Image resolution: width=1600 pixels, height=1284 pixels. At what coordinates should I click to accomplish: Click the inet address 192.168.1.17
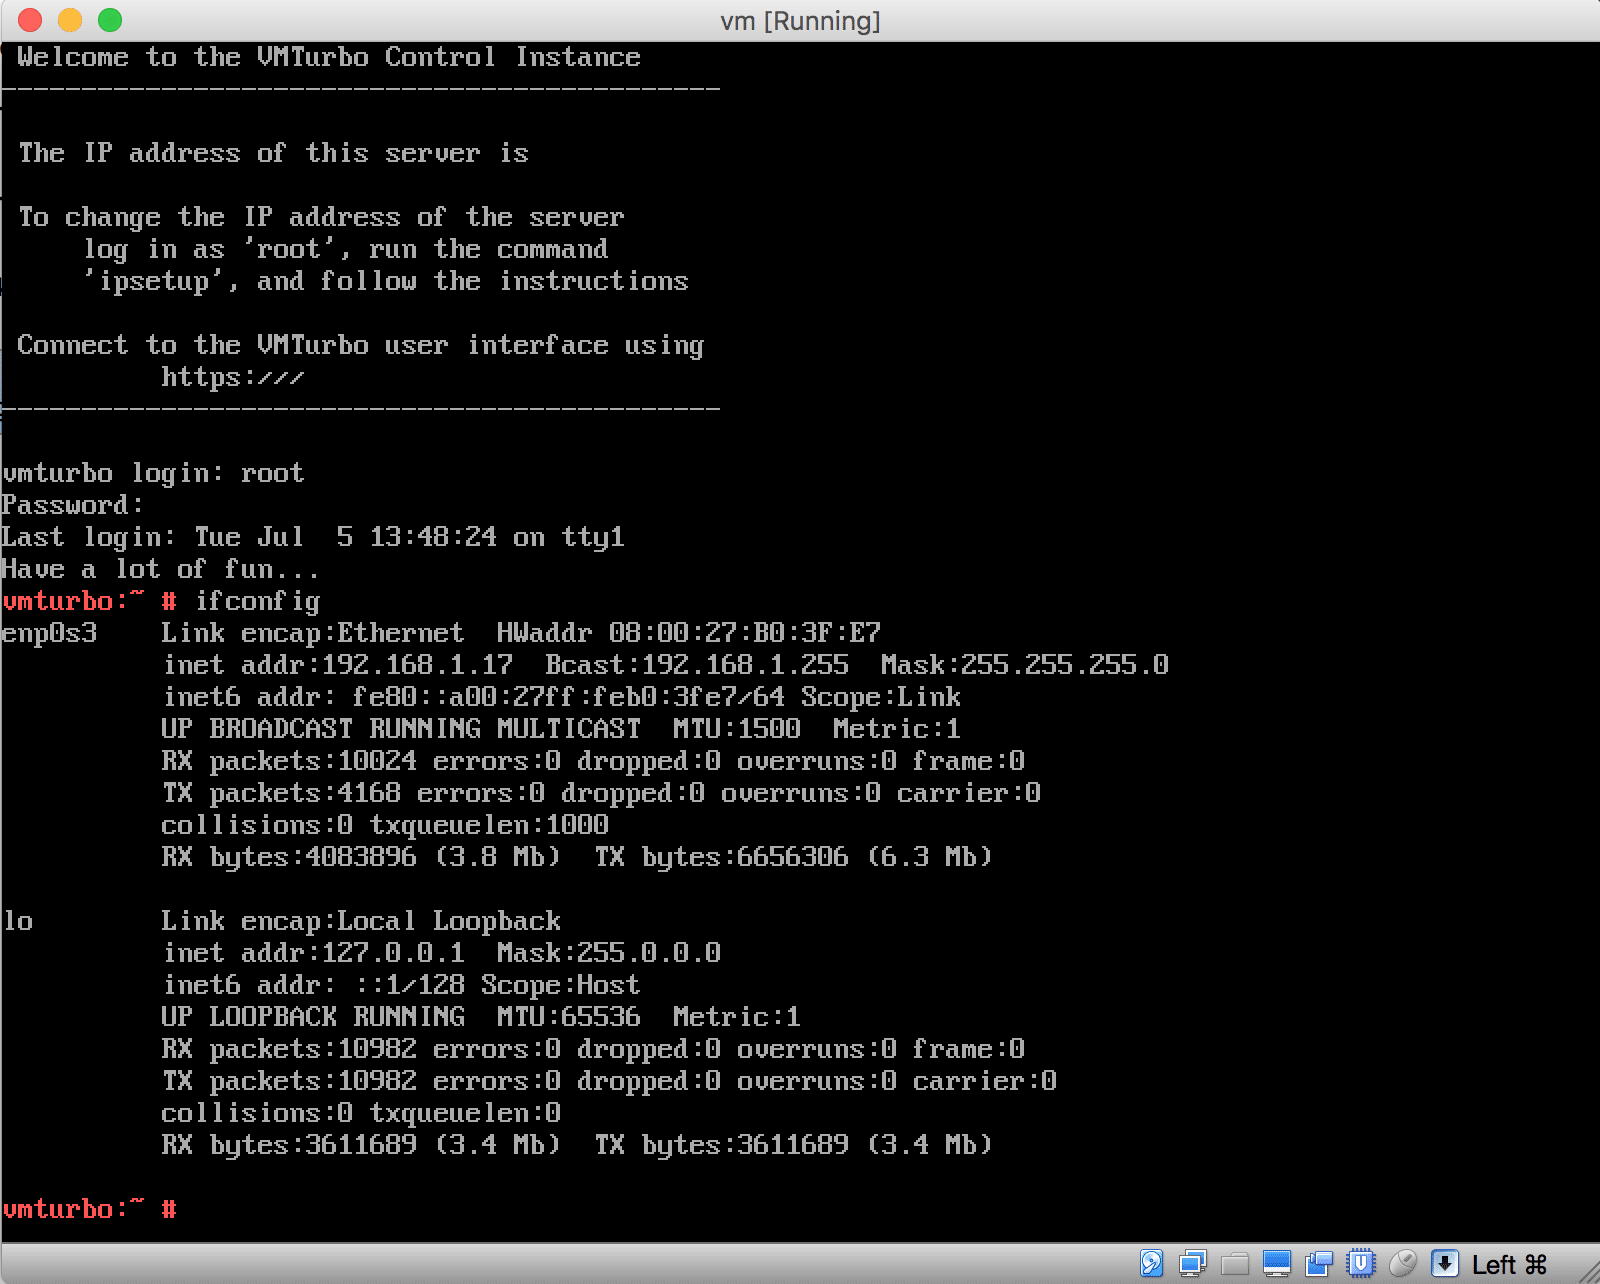(x=417, y=665)
